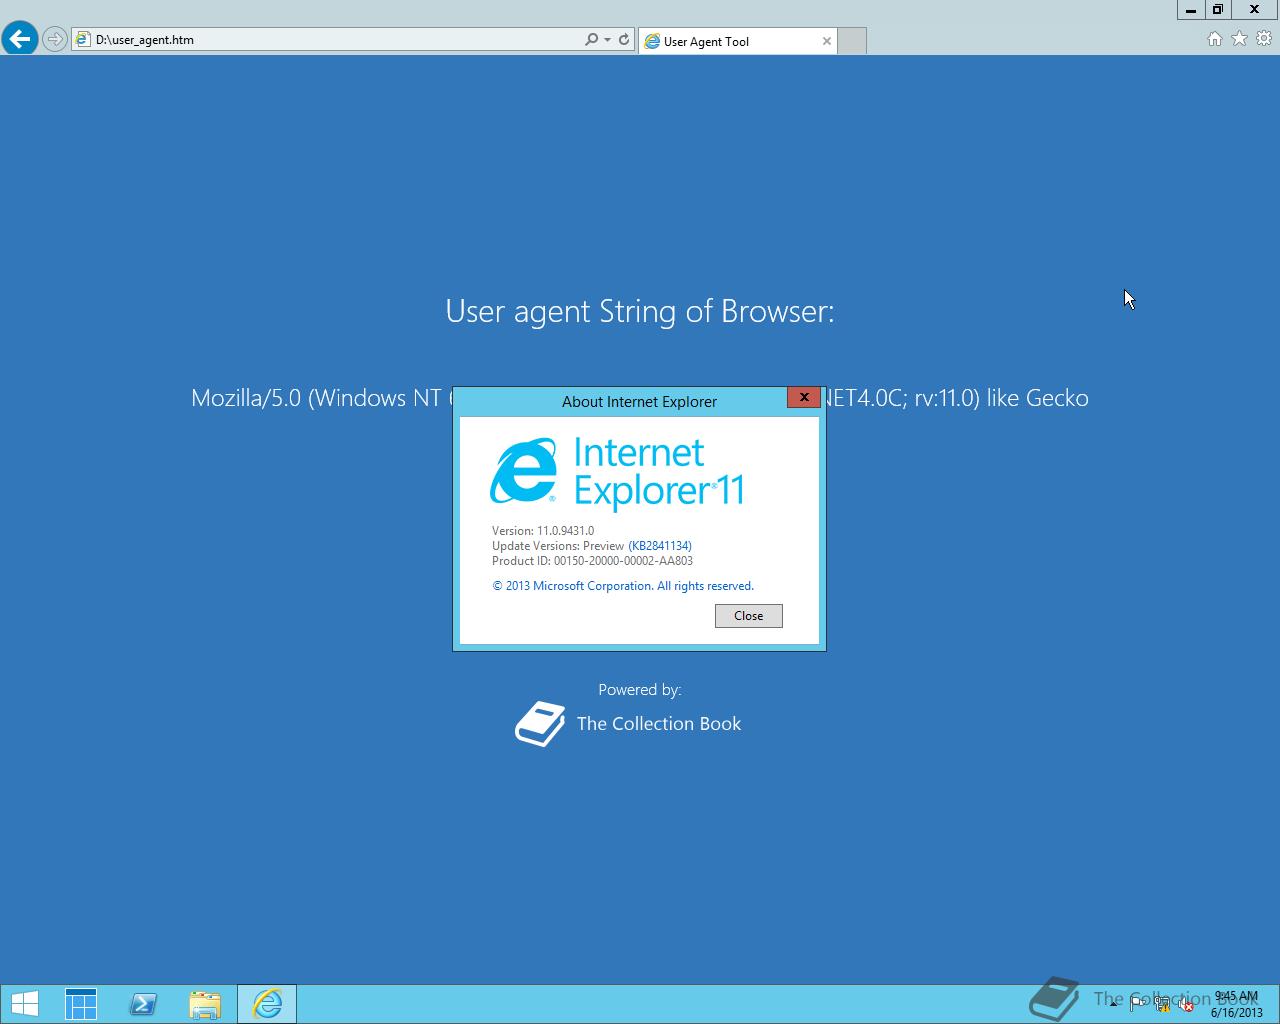Screen dimensions: 1280x1024
Task: Click the User agent String of Browser heading
Action: click(640, 311)
